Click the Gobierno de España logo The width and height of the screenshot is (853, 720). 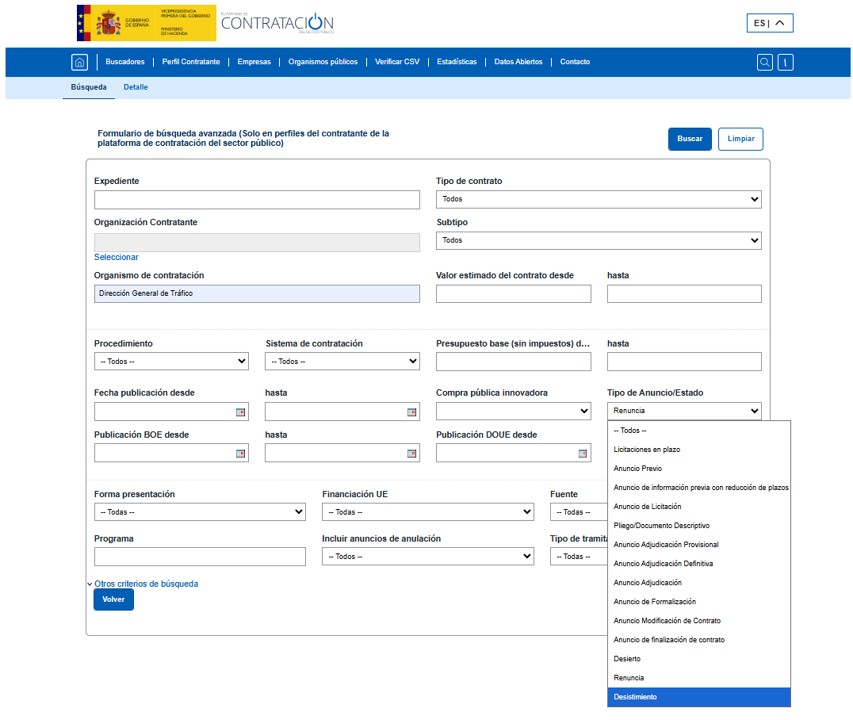point(146,23)
